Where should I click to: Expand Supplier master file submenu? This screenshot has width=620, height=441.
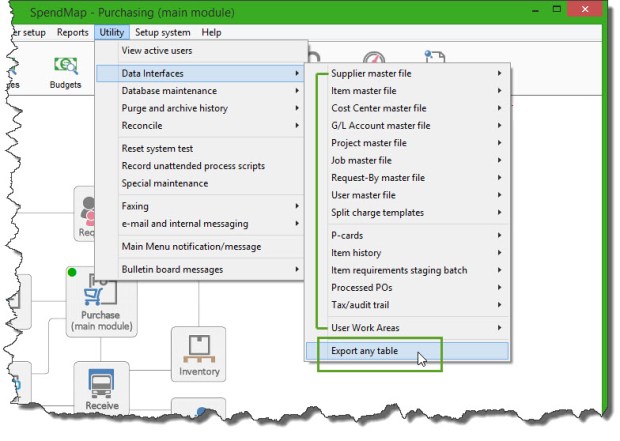[407, 74]
